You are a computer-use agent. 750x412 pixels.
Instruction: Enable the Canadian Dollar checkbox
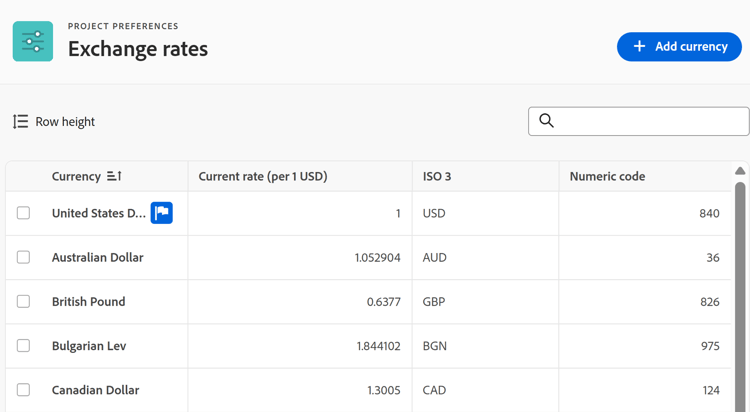(x=23, y=389)
